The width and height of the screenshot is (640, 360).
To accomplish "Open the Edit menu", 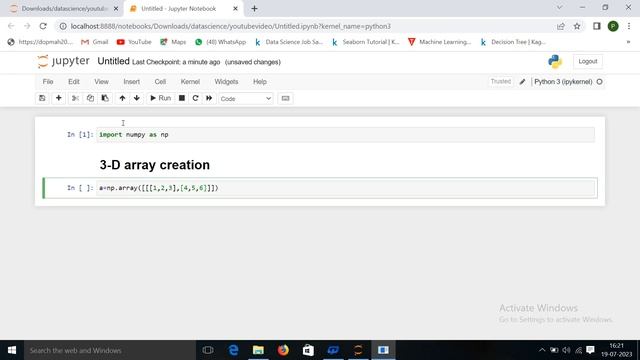I will [x=74, y=82].
